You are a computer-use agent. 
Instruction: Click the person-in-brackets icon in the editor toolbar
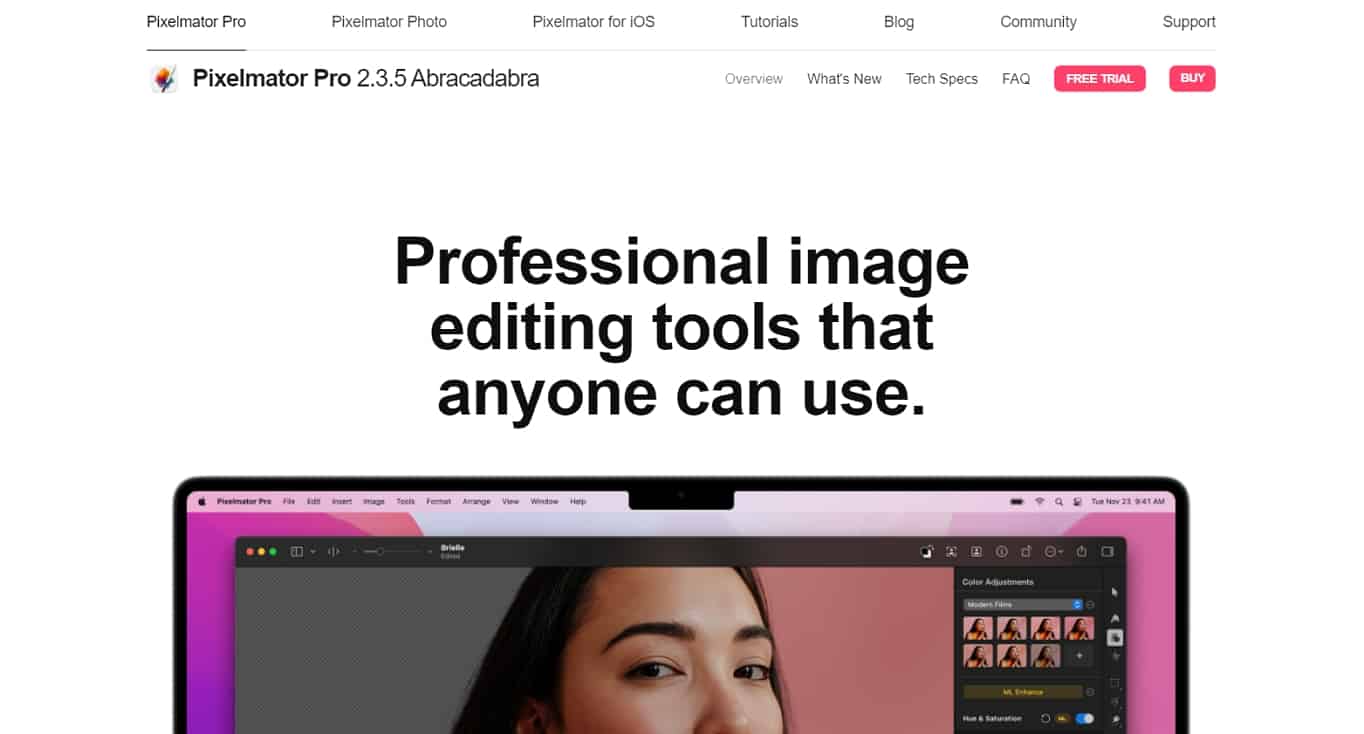pyautogui.click(x=951, y=551)
